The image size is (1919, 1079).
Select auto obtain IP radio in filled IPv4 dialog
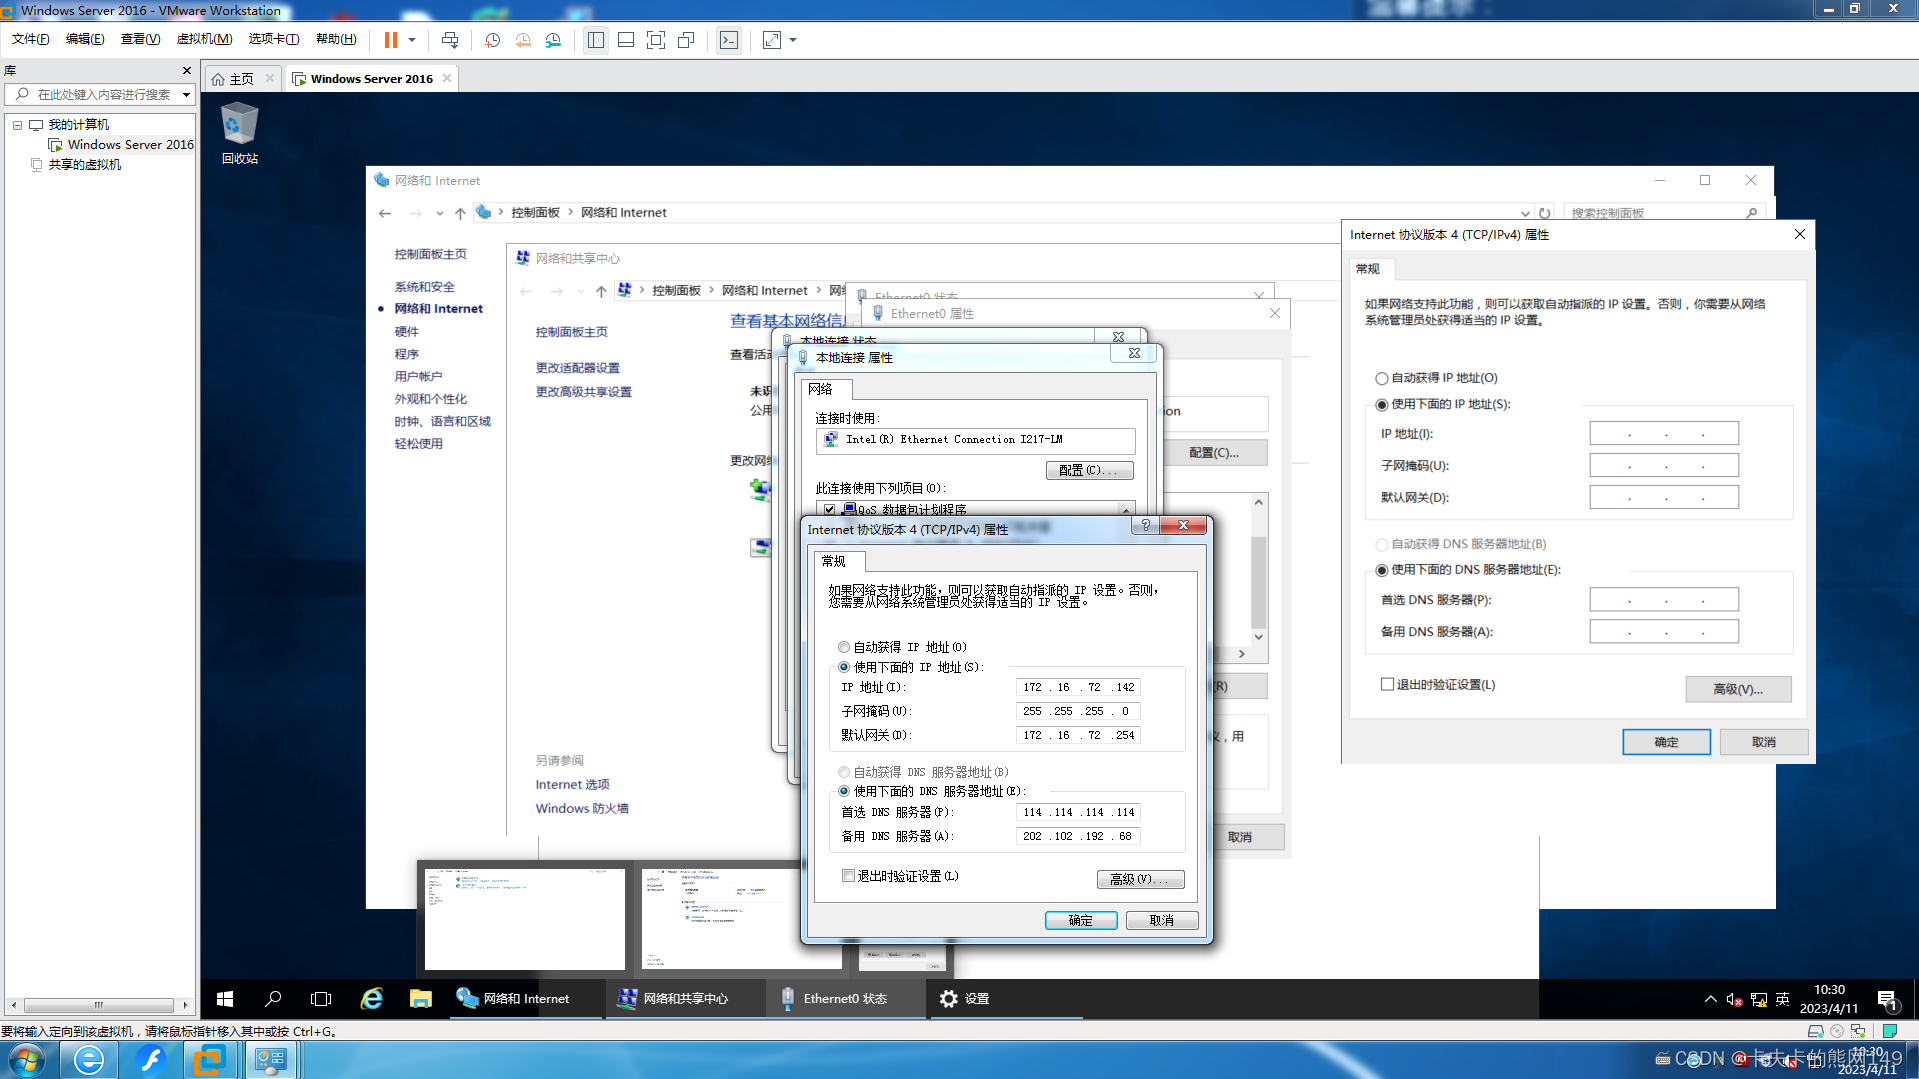pos(844,647)
